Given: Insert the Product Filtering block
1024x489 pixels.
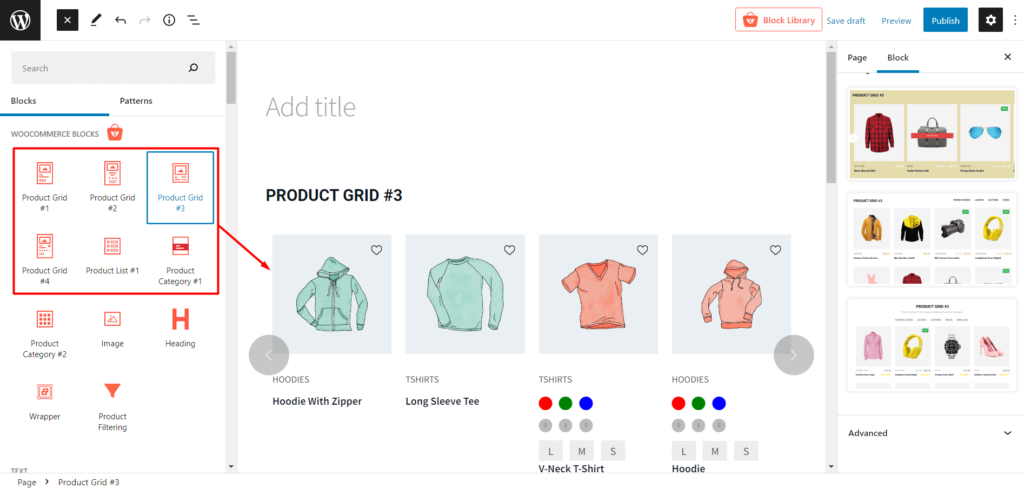Looking at the screenshot, I should click(x=112, y=406).
